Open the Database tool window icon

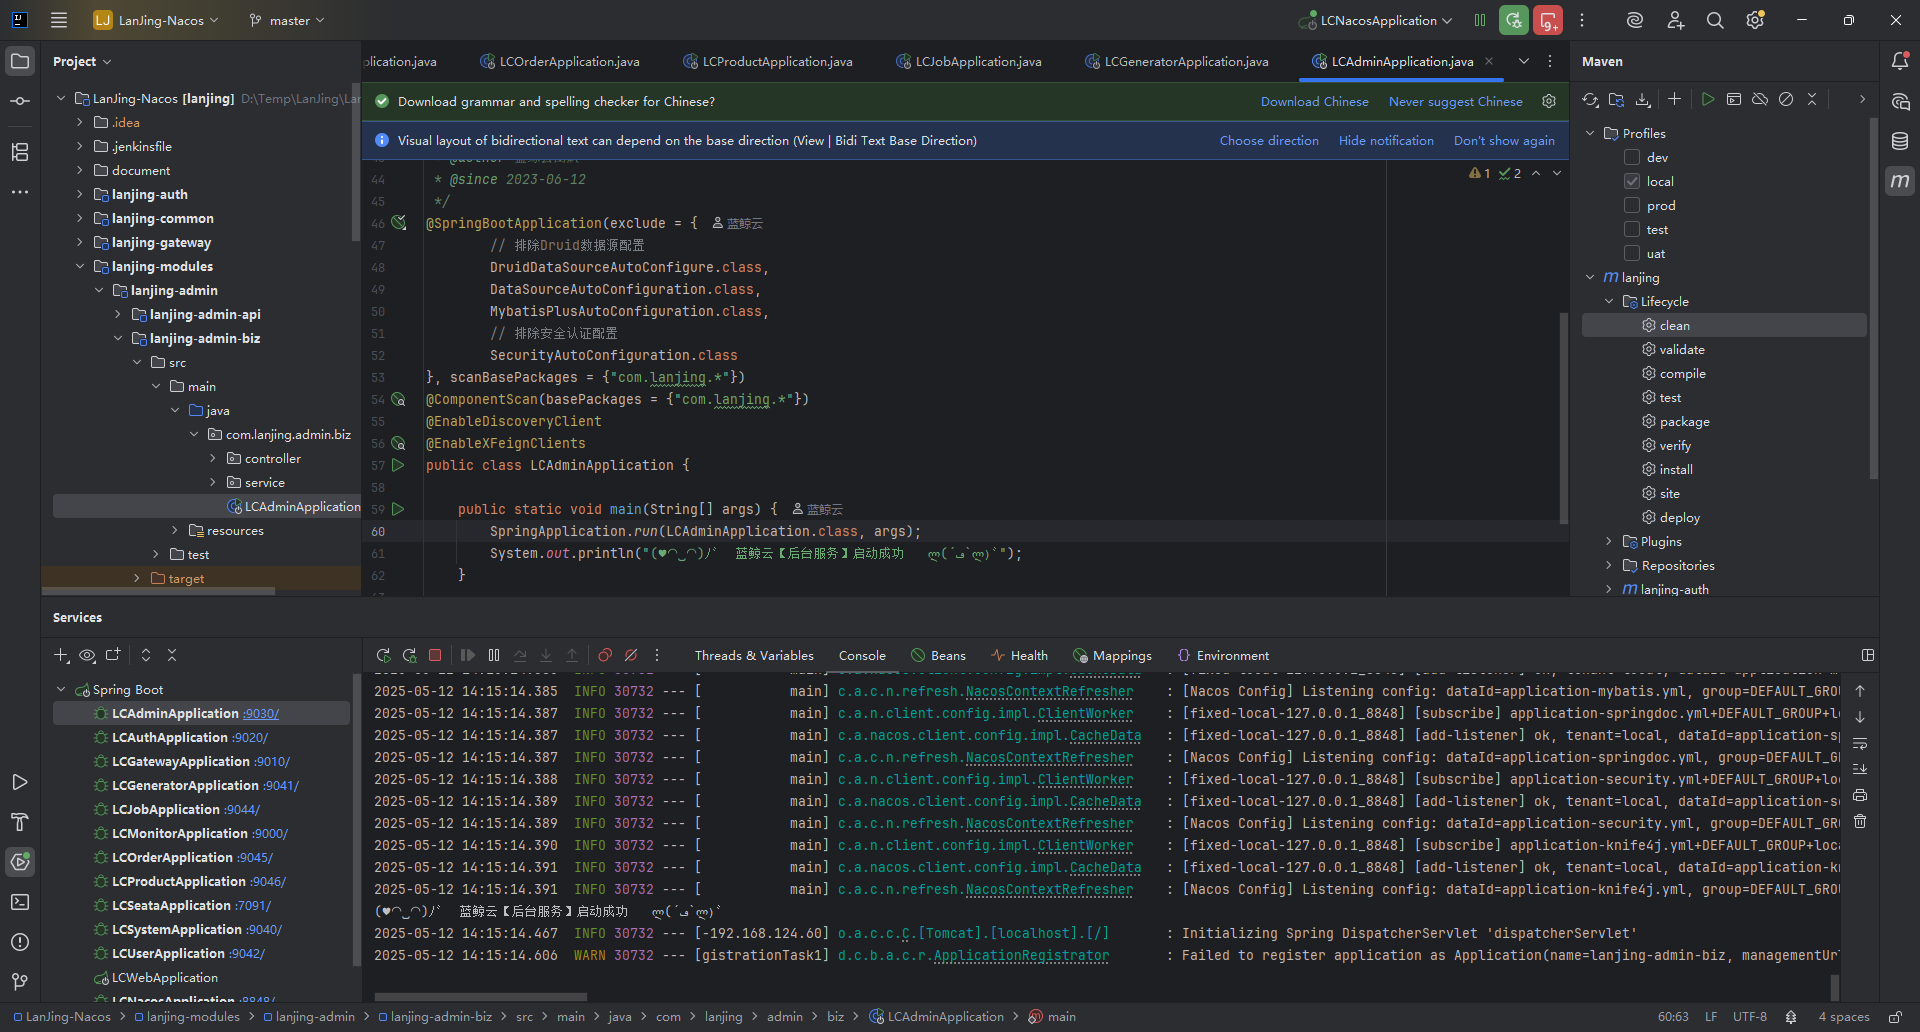[1900, 141]
